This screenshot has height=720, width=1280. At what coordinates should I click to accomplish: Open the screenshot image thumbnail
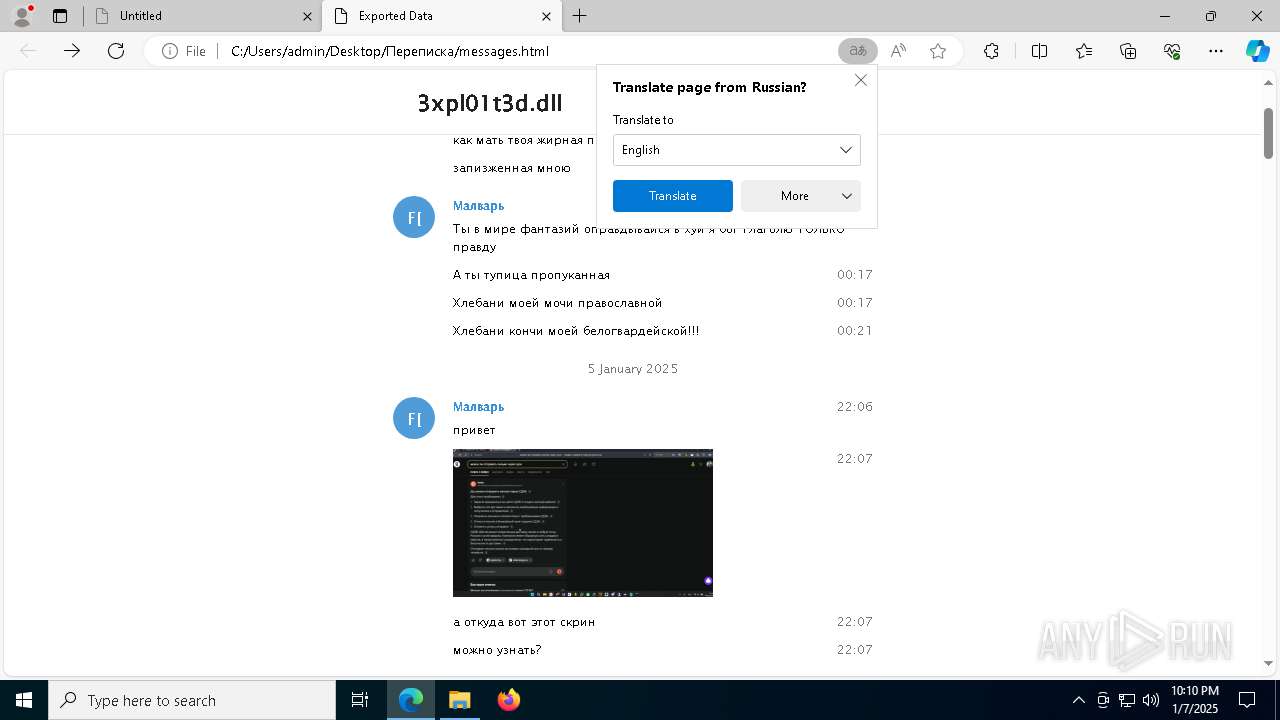click(583, 523)
